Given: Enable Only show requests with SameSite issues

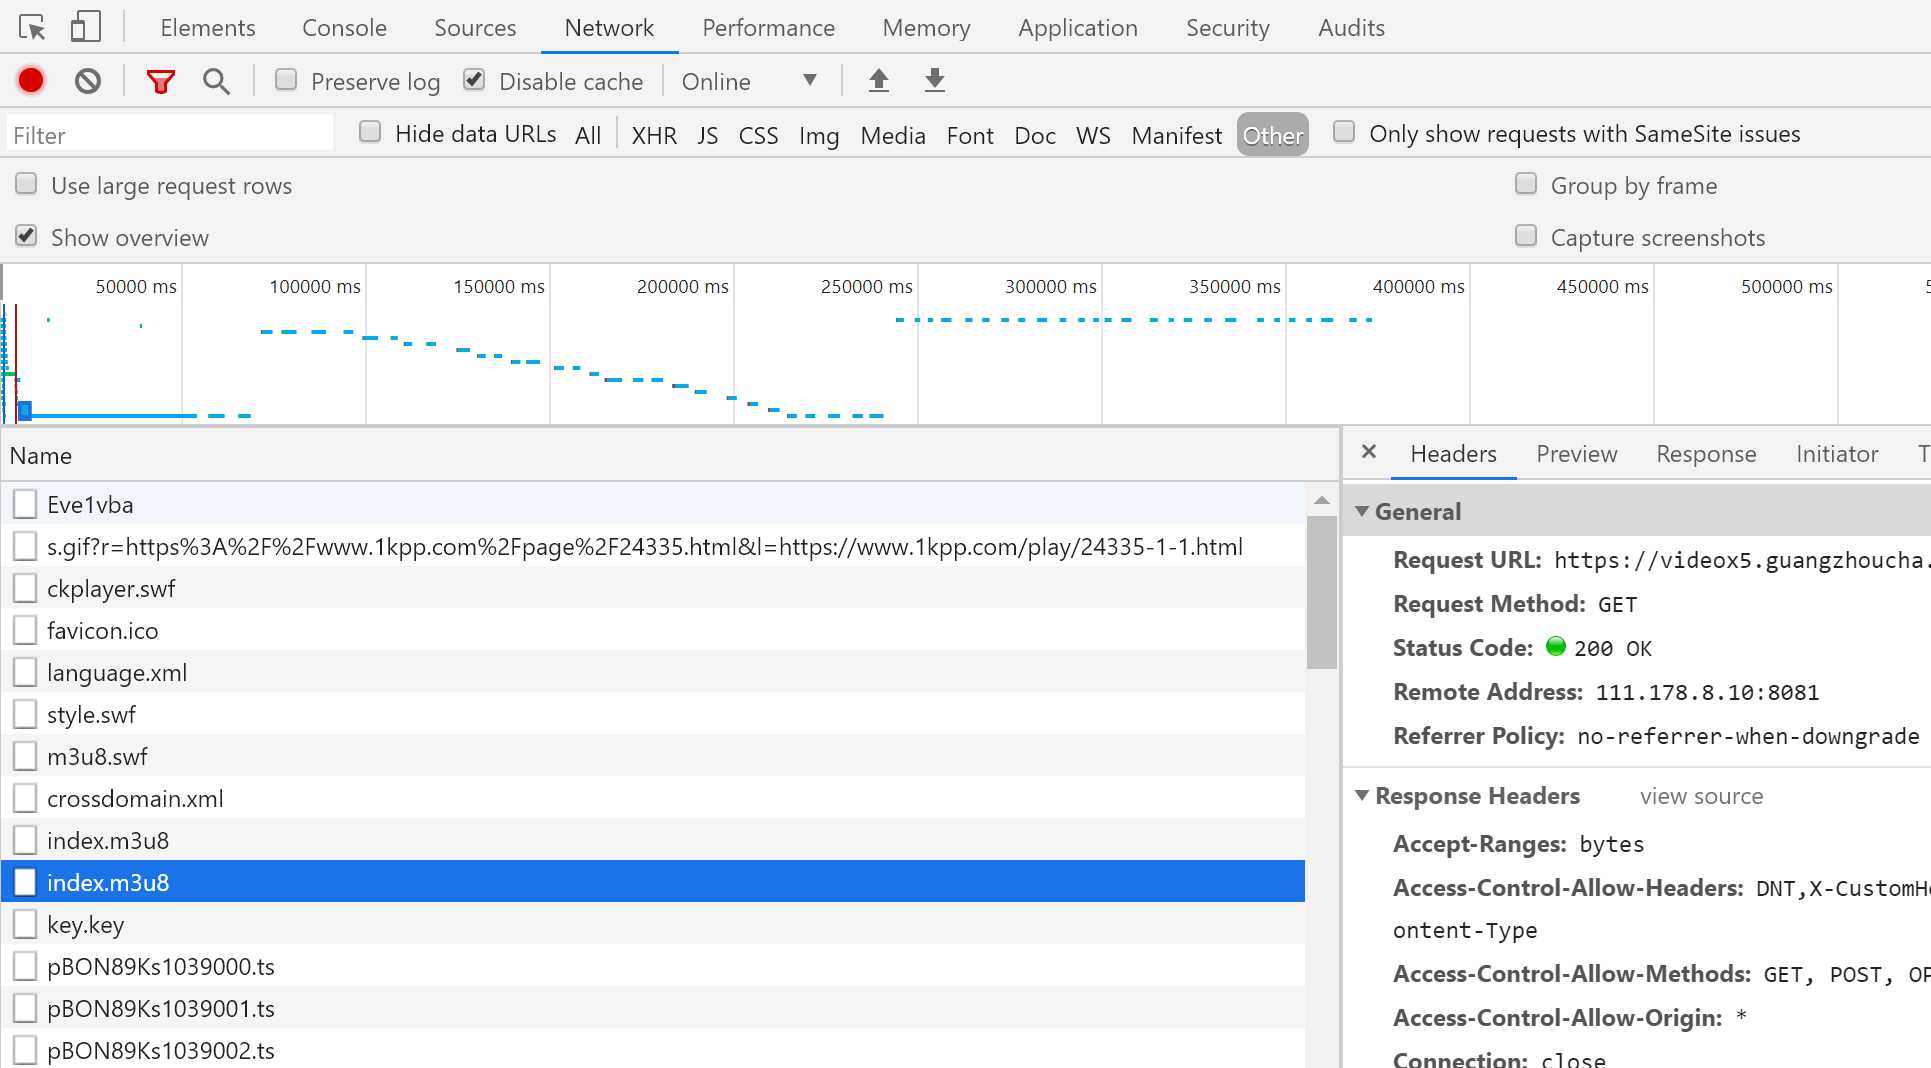Looking at the screenshot, I should pyautogui.click(x=1344, y=131).
